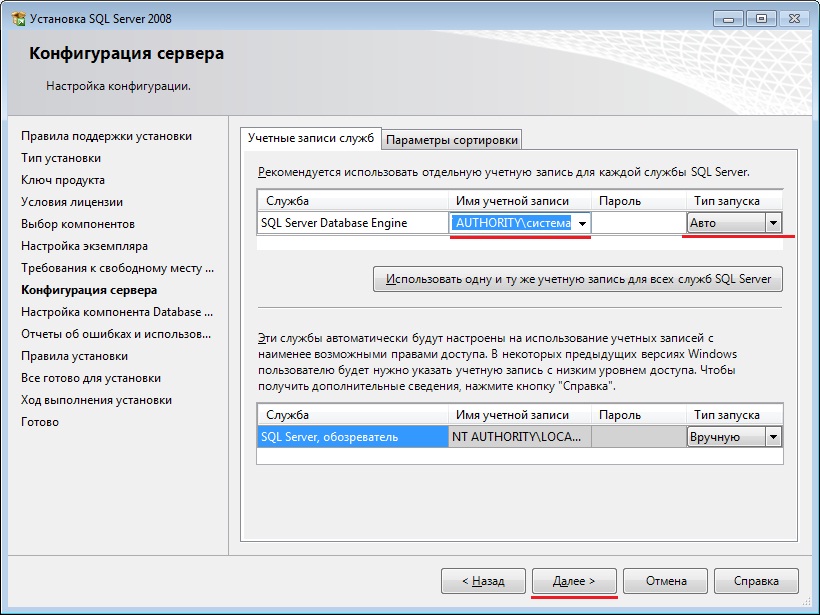Open account name dropdown for Database Engine
The width and height of the screenshot is (820, 615).
click(582, 223)
